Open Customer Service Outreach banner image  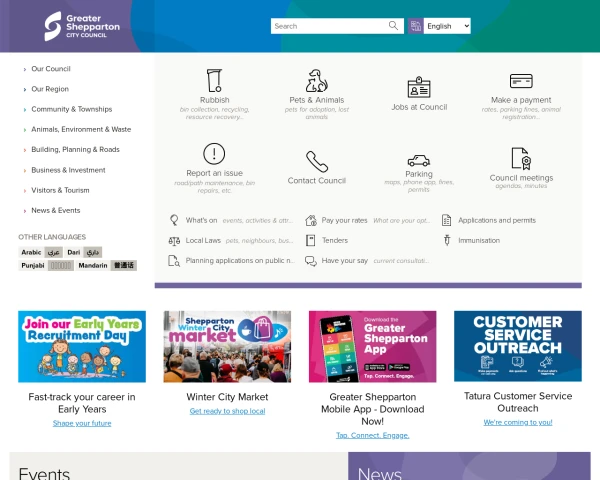point(518,346)
